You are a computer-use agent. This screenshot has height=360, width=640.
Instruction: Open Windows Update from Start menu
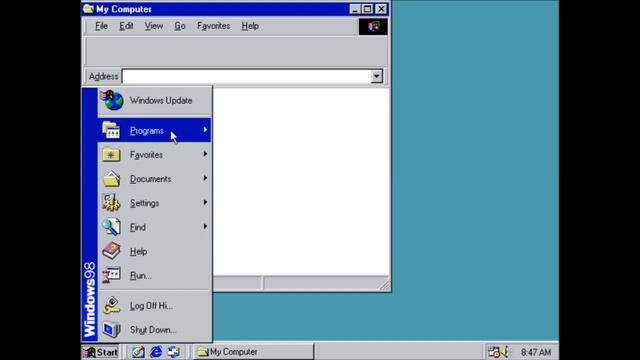pyautogui.click(x=155, y=101)
